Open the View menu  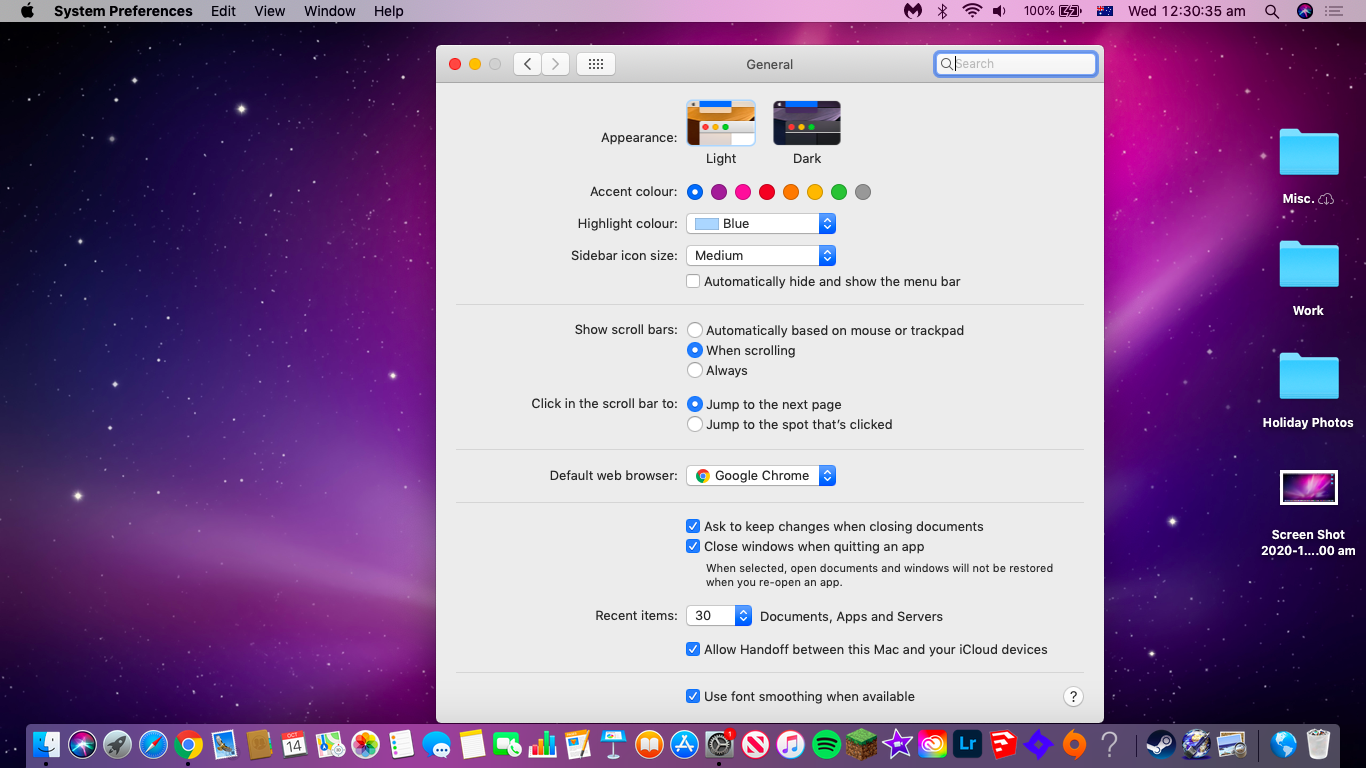pyautogui.click(x=269, y=11)
